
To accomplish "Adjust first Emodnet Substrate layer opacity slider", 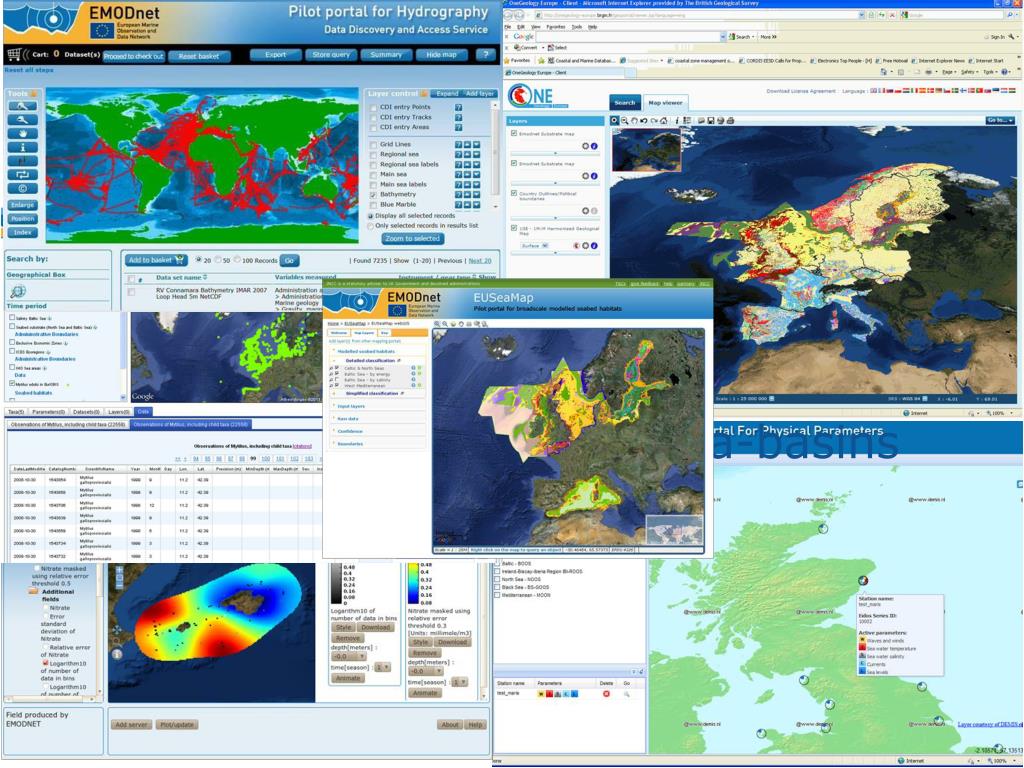I will click(556, 154).
